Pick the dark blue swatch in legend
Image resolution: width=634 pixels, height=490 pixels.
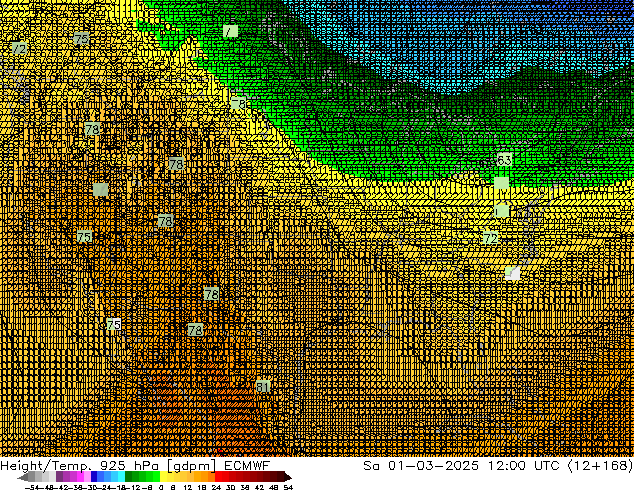[94, 477]
